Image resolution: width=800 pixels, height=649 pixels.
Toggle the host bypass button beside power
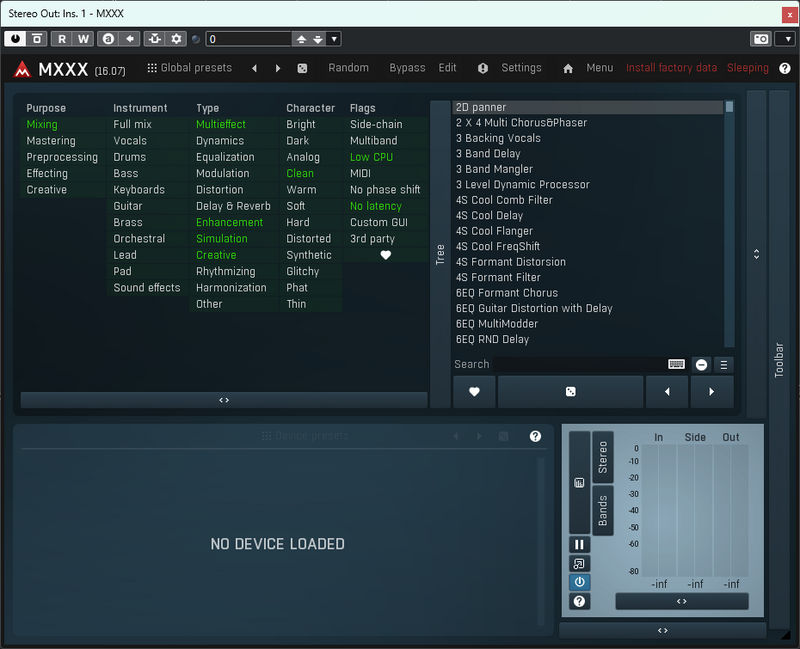coord(37,39)
